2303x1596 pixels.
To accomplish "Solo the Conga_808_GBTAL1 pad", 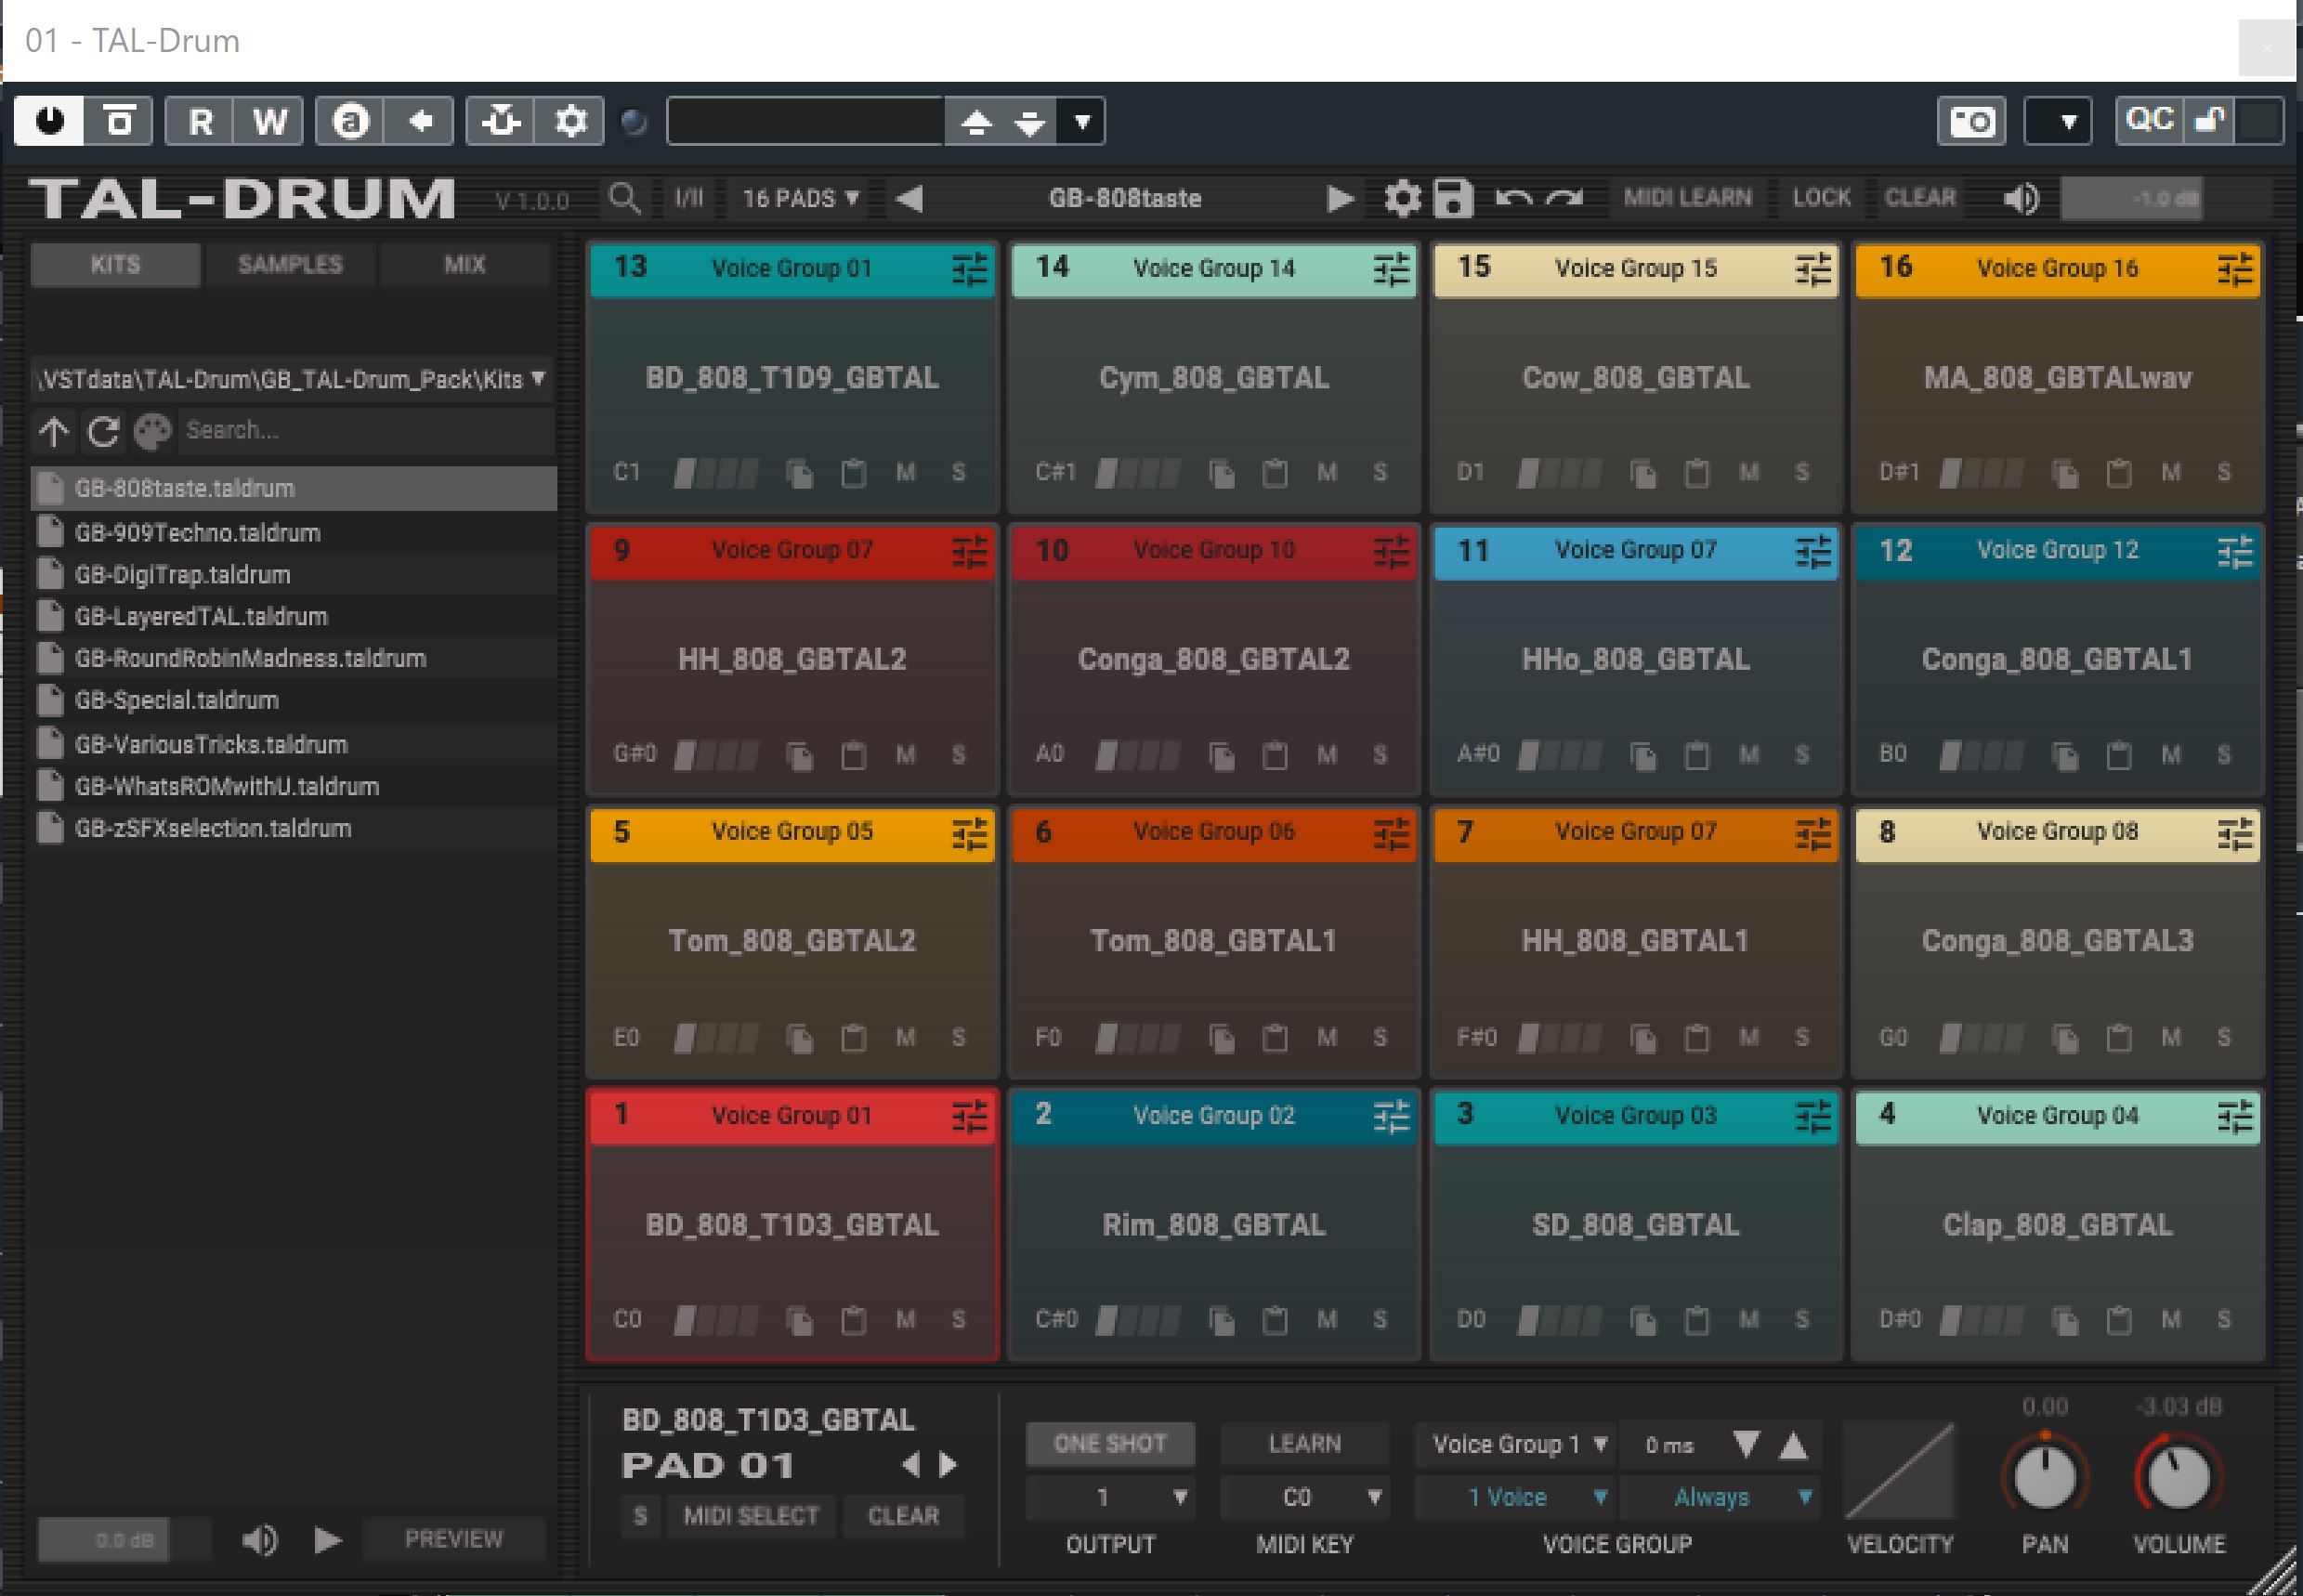I will point(2224,755).
